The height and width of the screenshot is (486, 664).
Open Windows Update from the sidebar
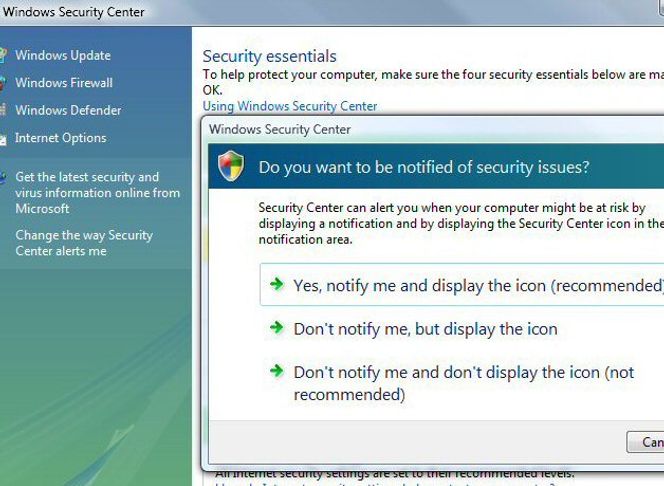[x=63, y=55]
